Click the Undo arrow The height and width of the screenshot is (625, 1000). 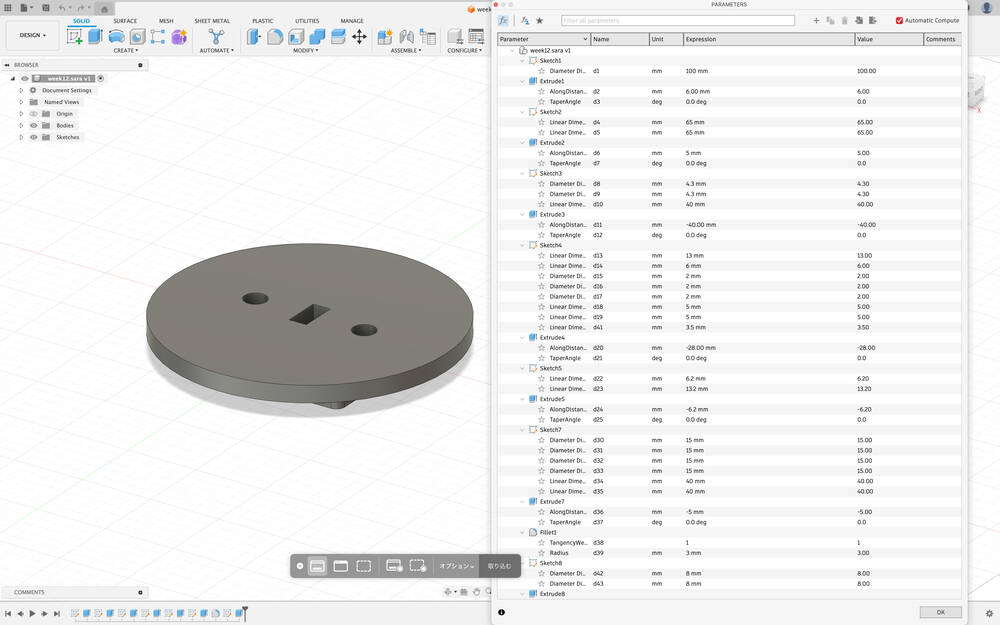(x=62, y=8)
